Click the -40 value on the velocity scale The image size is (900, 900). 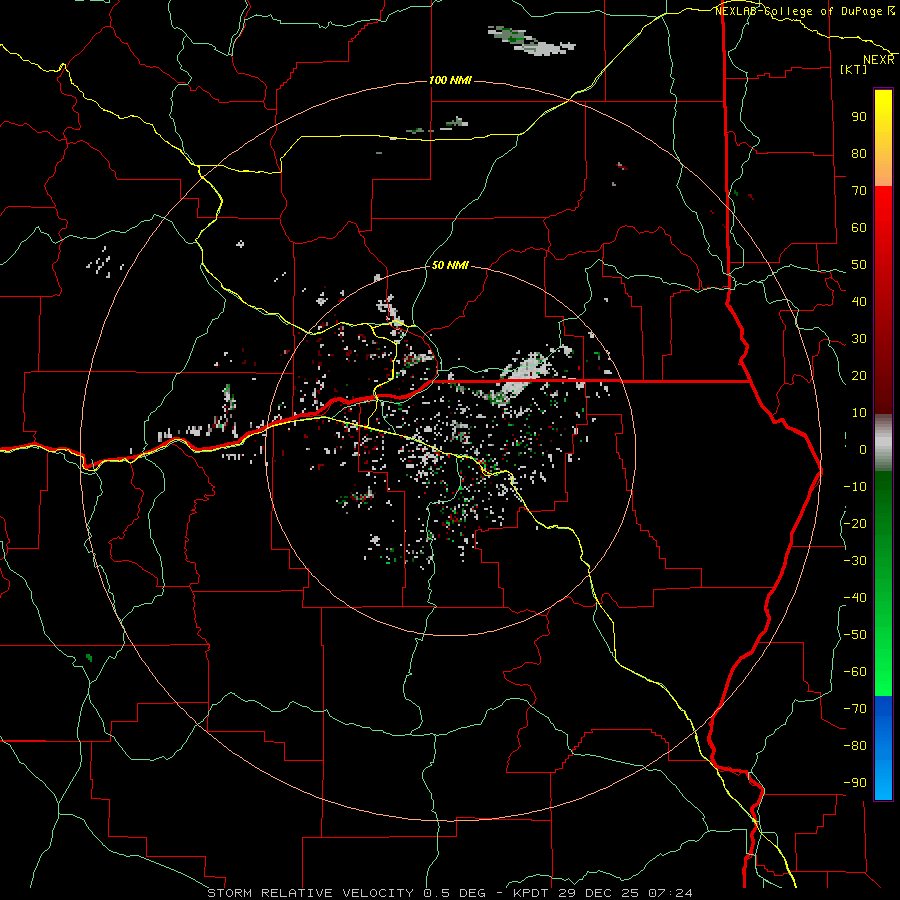855,598
